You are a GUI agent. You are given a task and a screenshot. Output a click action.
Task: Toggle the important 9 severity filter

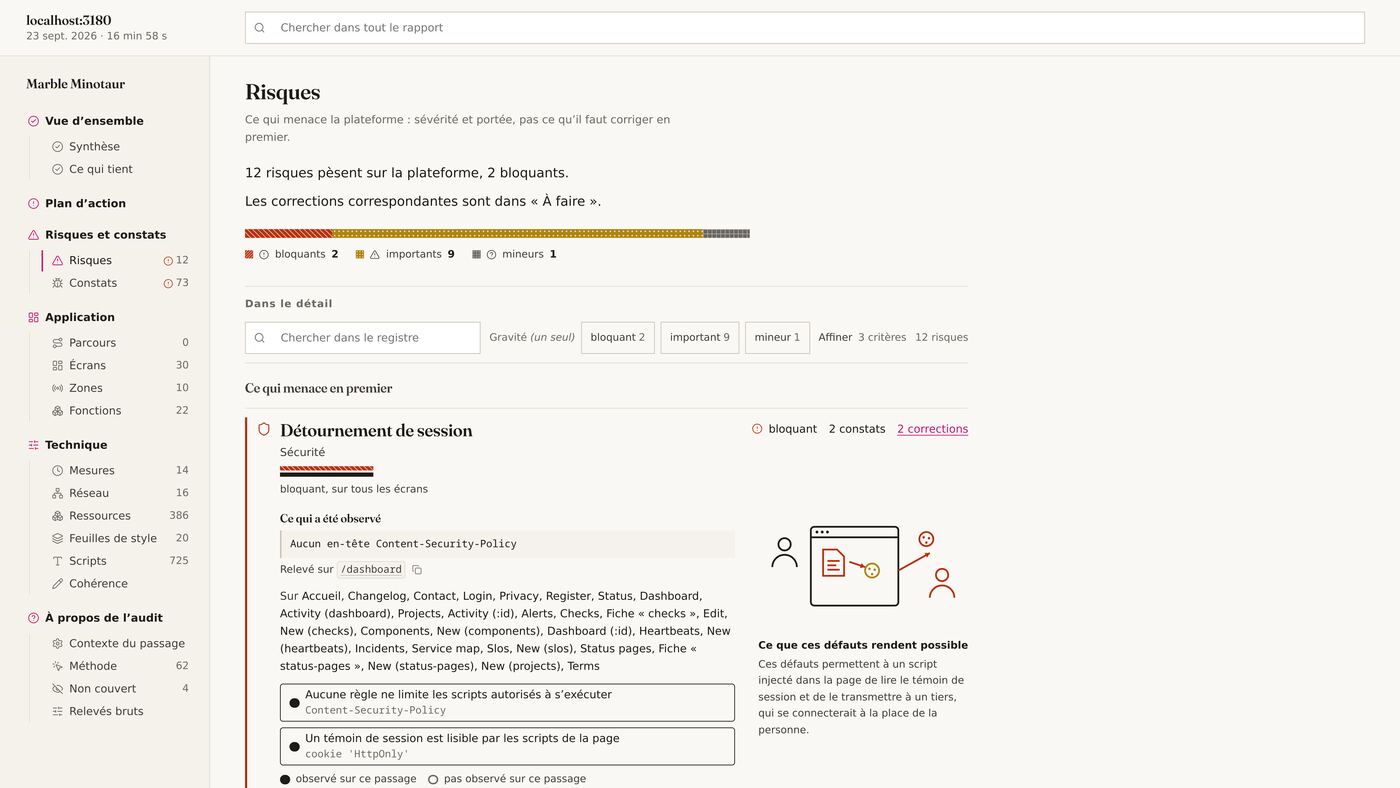(x=700, y=338)
